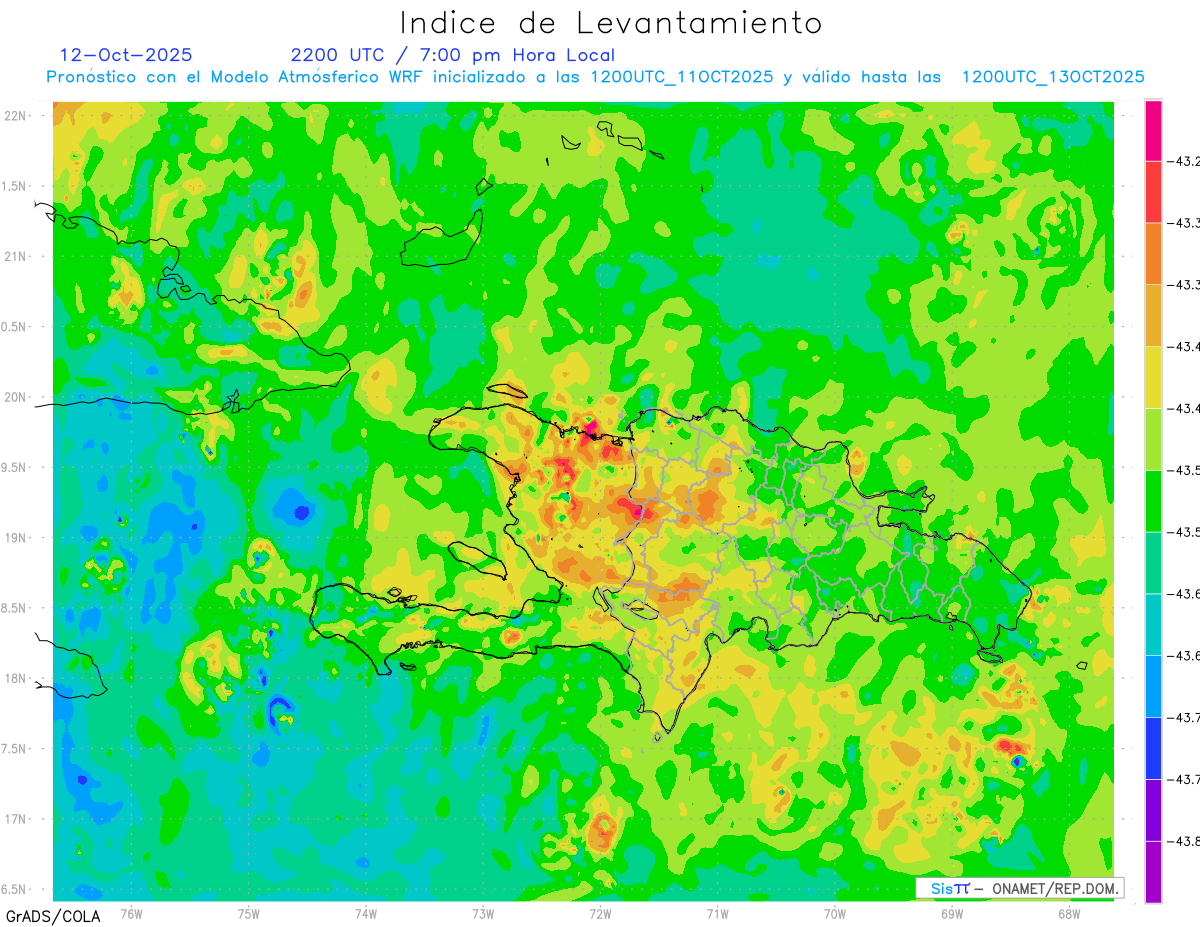Click the "75W" longitude label
This screenshot has width=1200, height=927.
pos(248,912)
